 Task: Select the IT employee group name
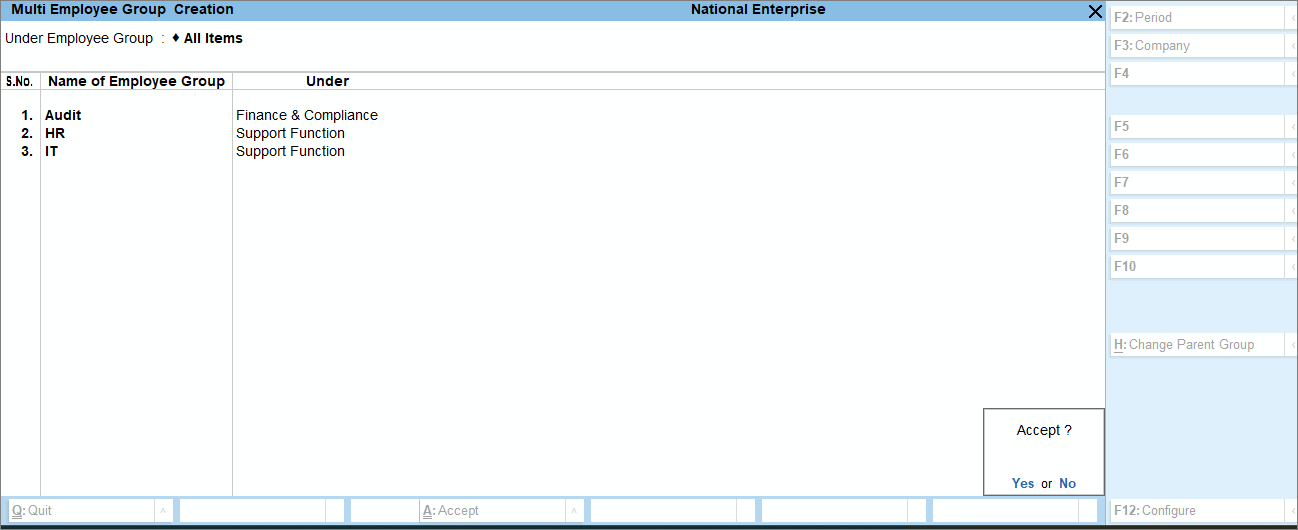click(x=51, y=151)
